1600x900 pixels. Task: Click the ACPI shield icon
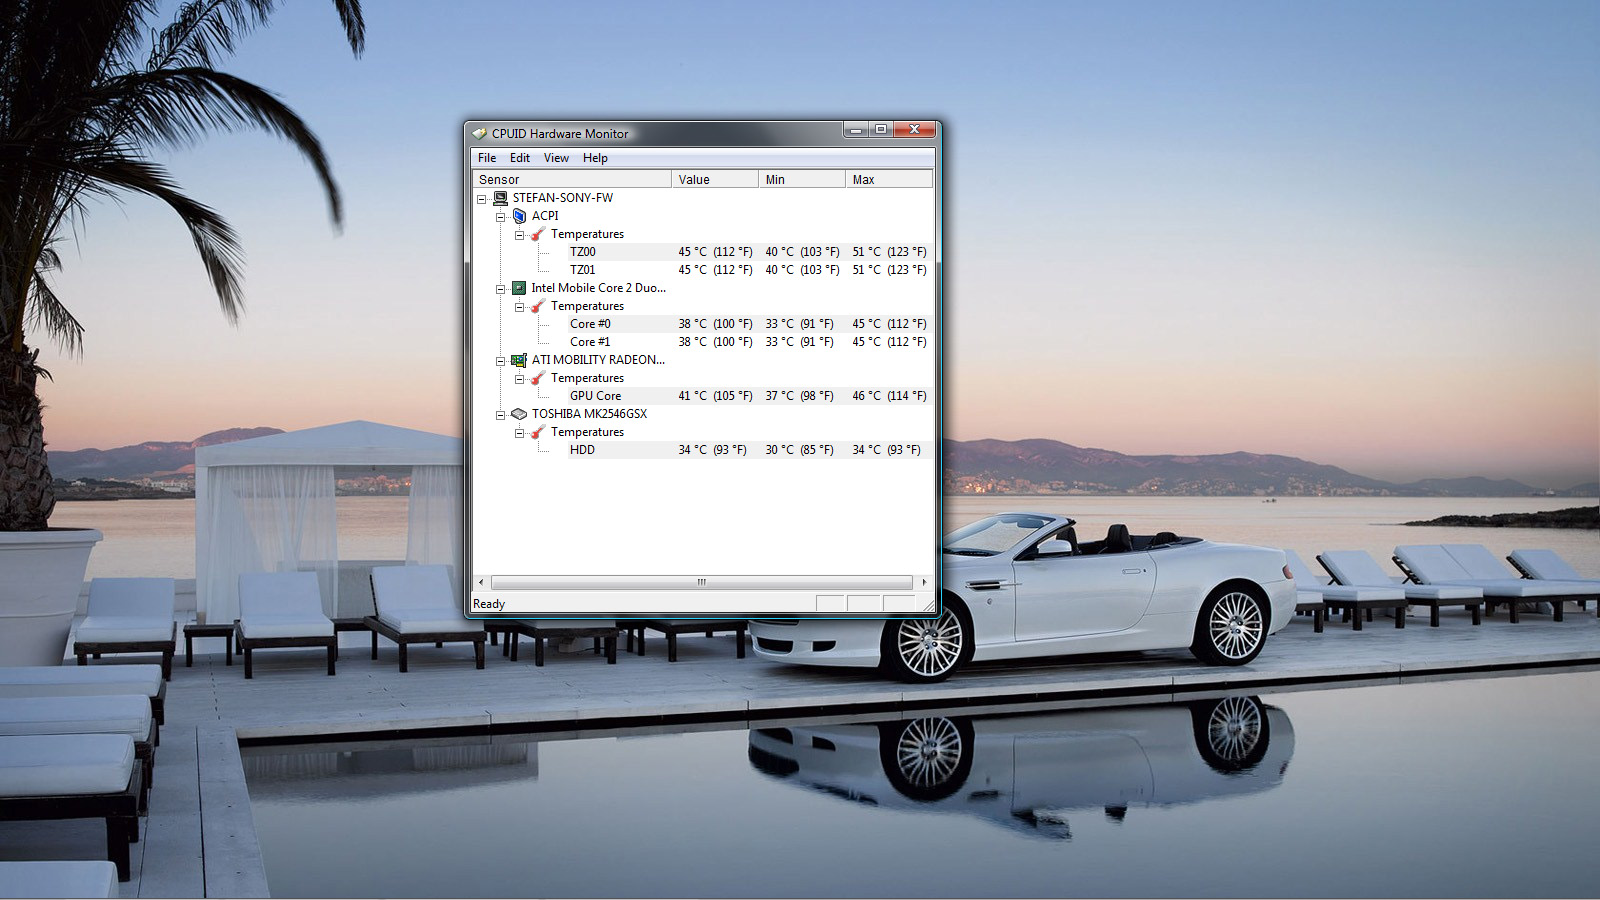coord(519,216)
